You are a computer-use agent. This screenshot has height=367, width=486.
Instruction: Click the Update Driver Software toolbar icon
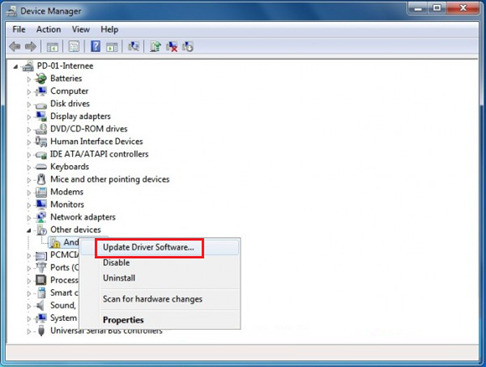click(155, 47)
